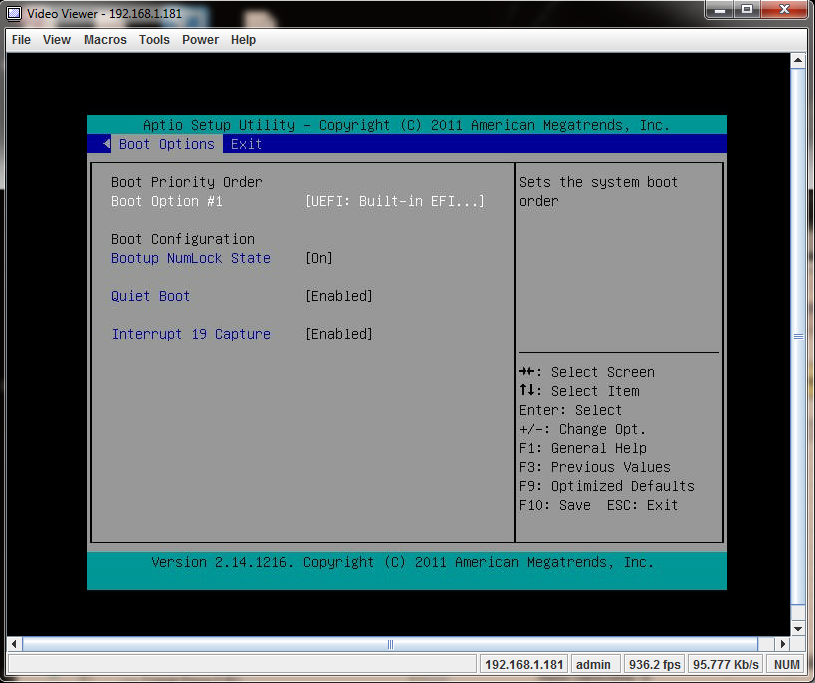Open Boot Option #1 UEFI selection
Screen dimensions: 815x683
pos(394,201)
